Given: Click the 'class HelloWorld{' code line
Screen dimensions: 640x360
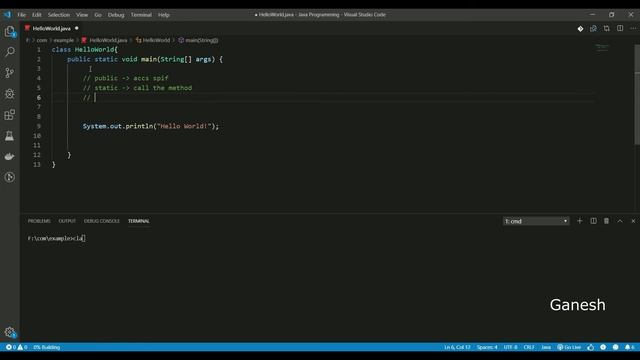Looking at the screenshot, I should pos(84,49).
